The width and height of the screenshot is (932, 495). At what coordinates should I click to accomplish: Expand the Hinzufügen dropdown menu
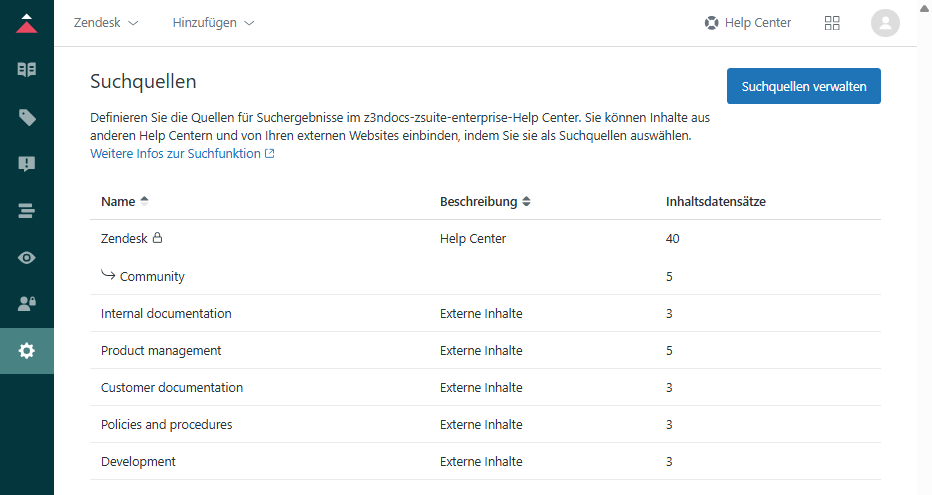pos(213,23)
